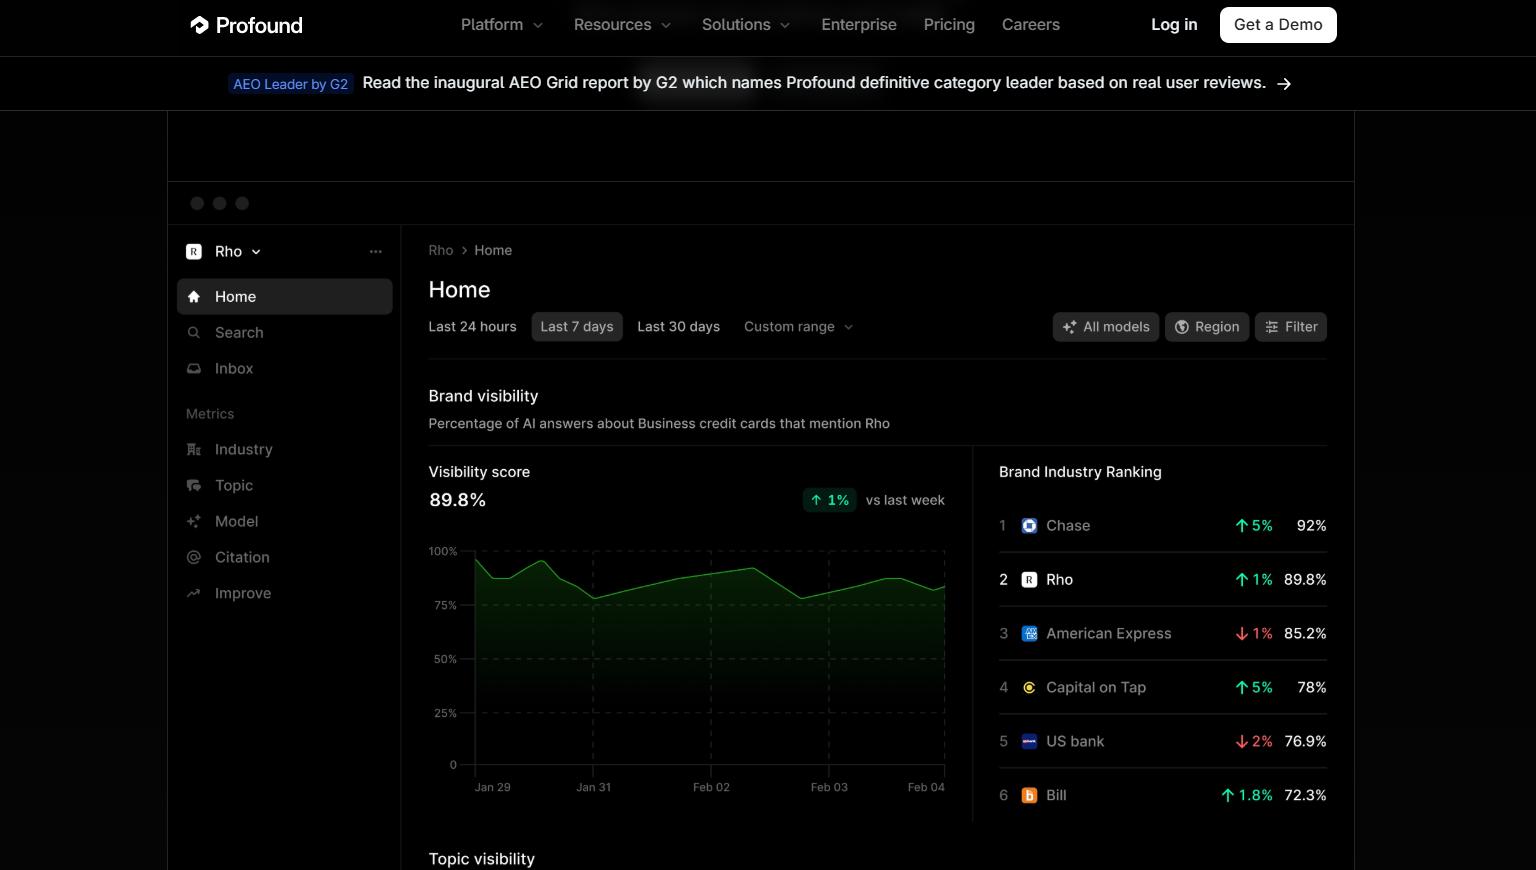Expand the Resources navigation menu
Screen dimensions: 1536x870
622,24
